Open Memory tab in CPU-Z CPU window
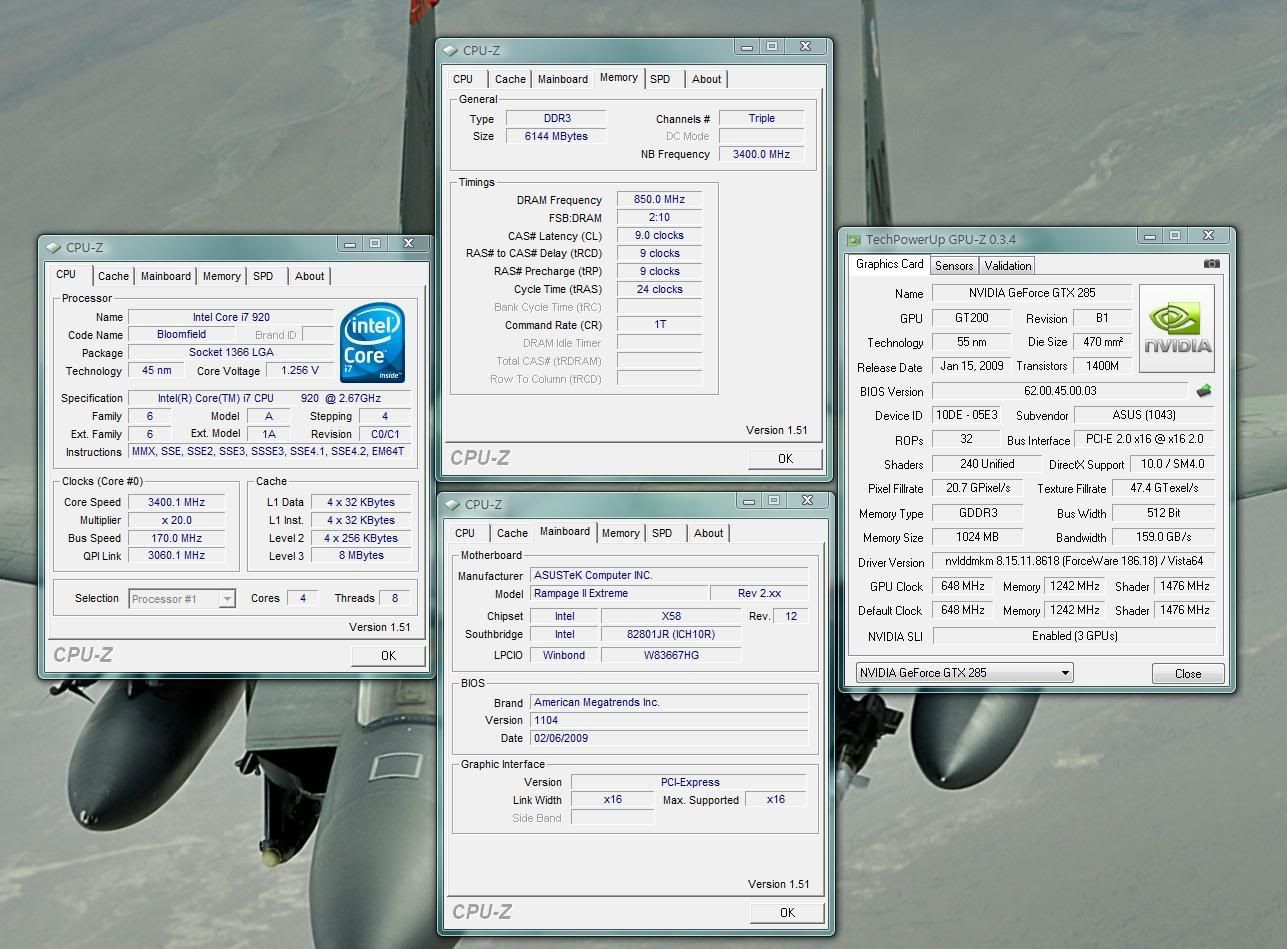Screen dimensions: 1287x949 pos(222,276)
